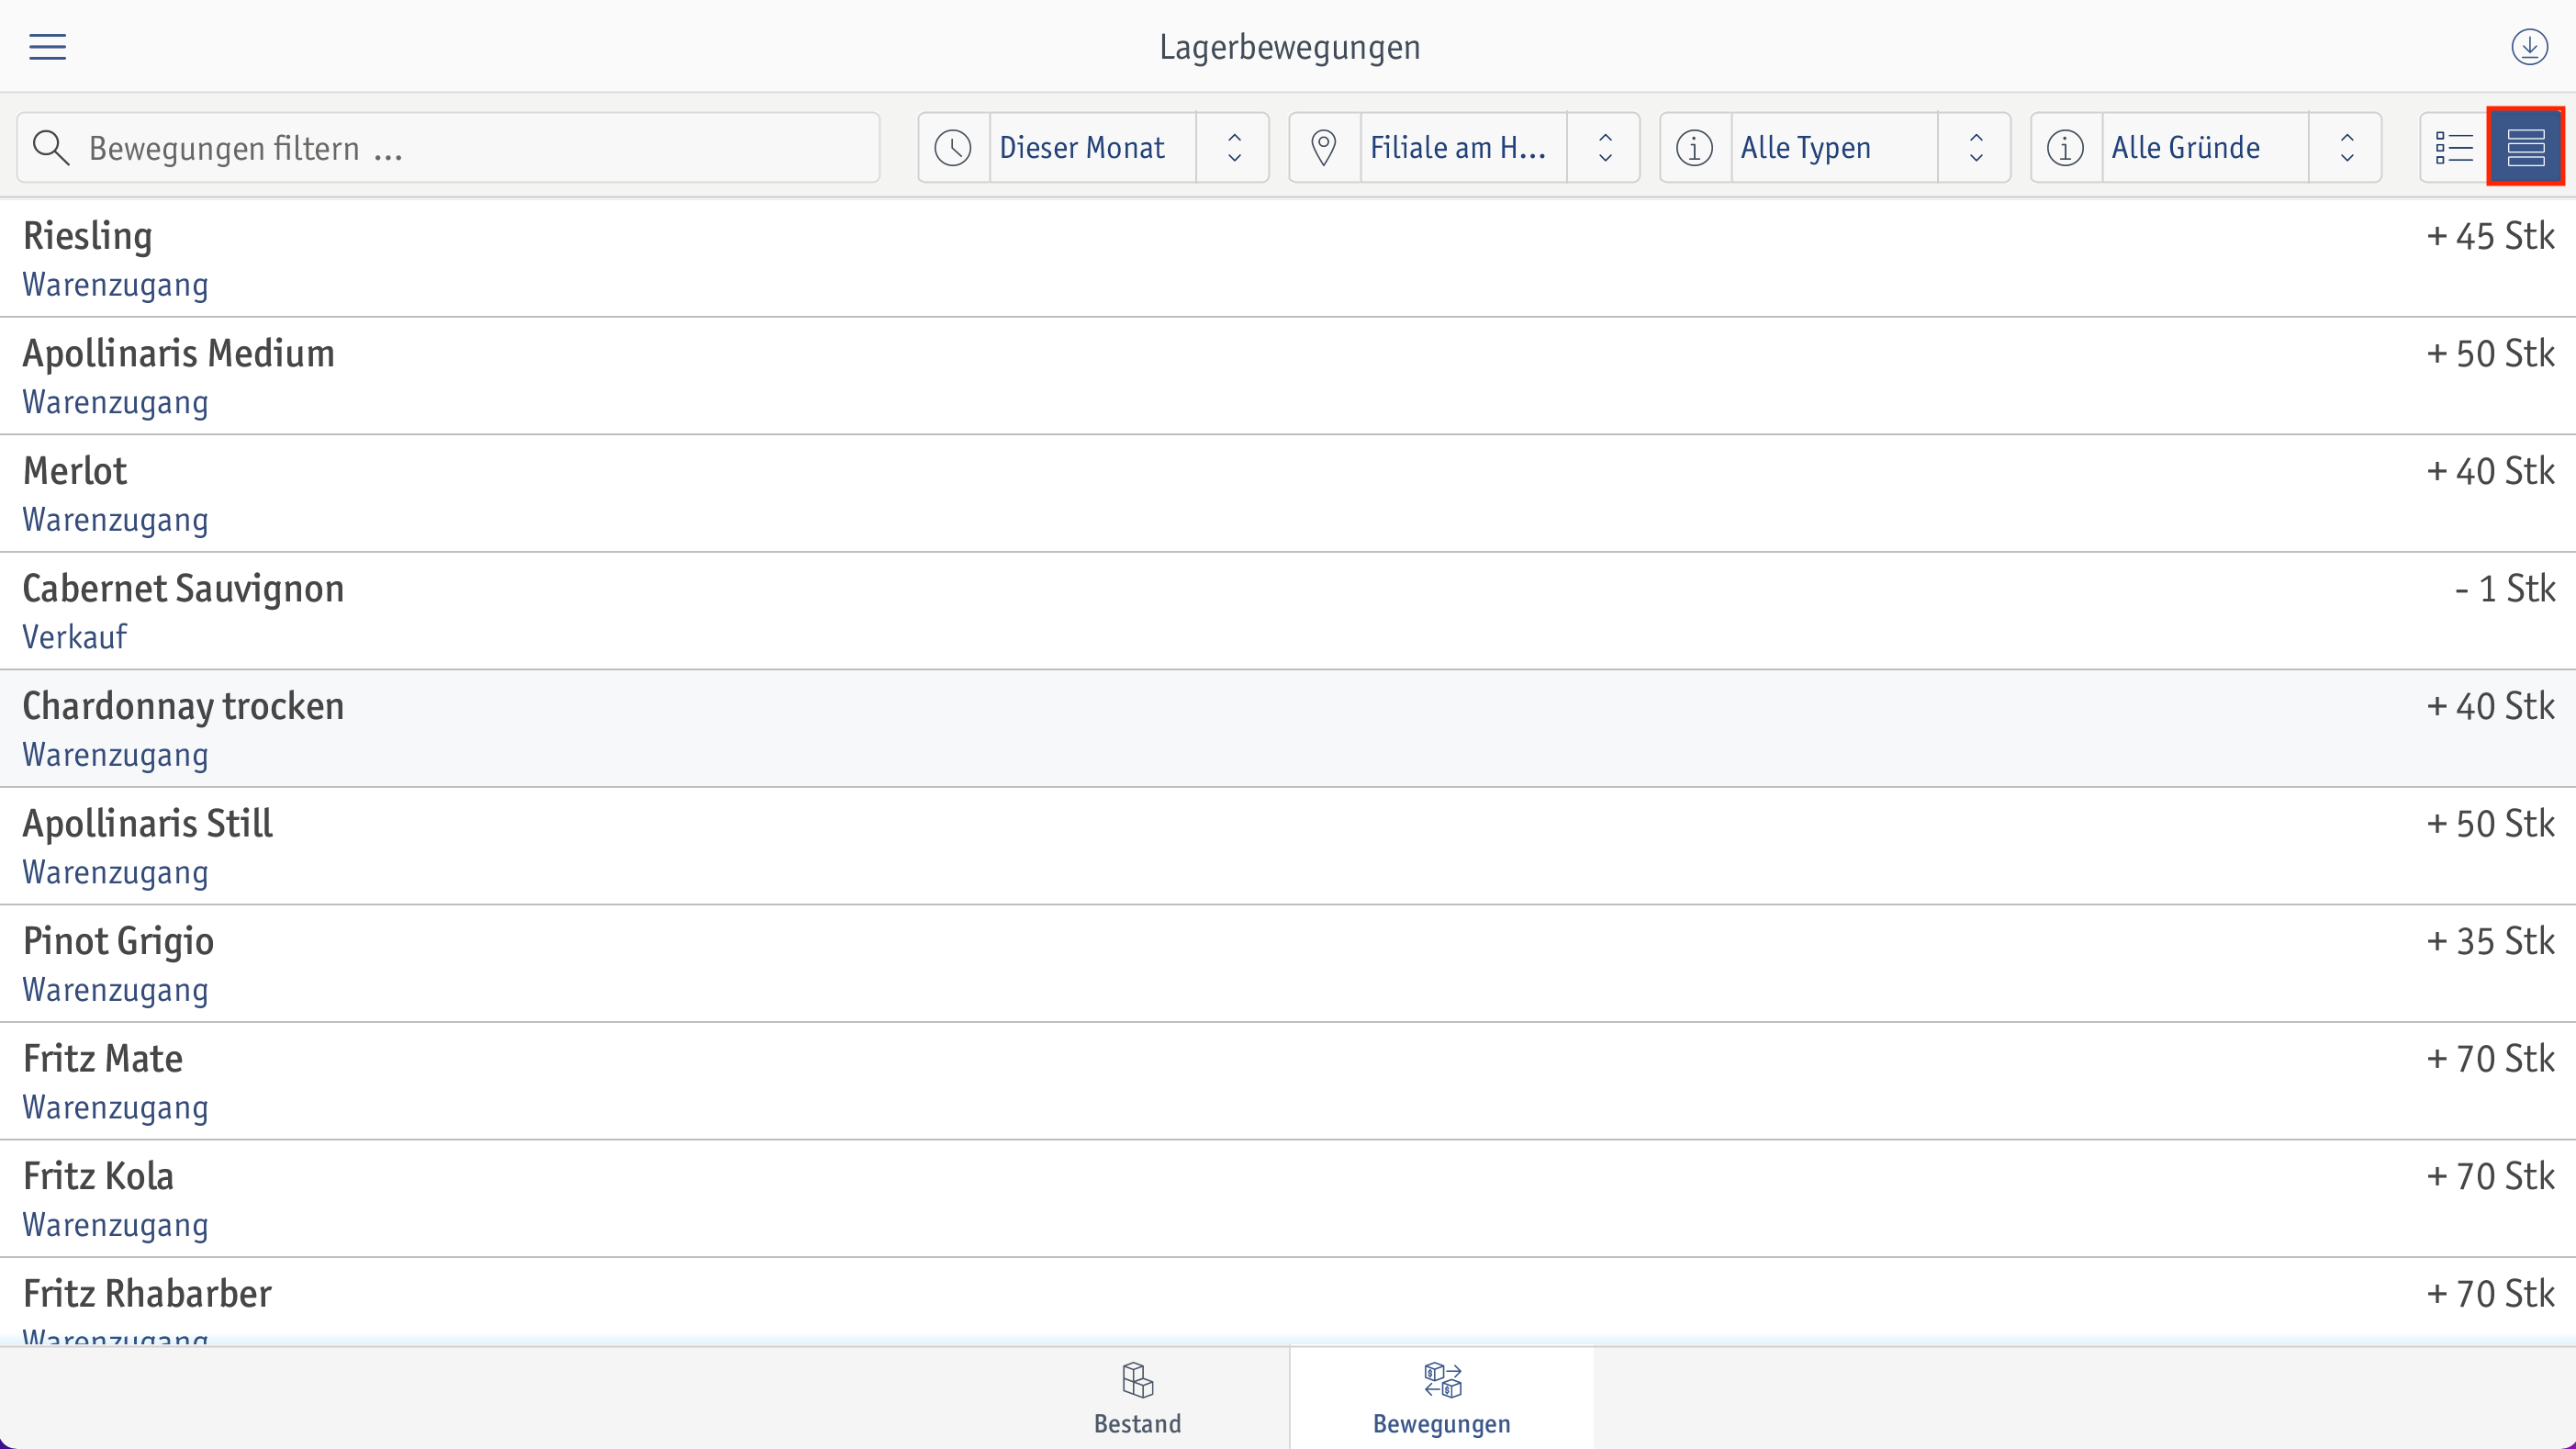This screenshot has height=1449, width=2576.
Task: Select the Cabernet Sauvignon row
Action: (1288, 611)
